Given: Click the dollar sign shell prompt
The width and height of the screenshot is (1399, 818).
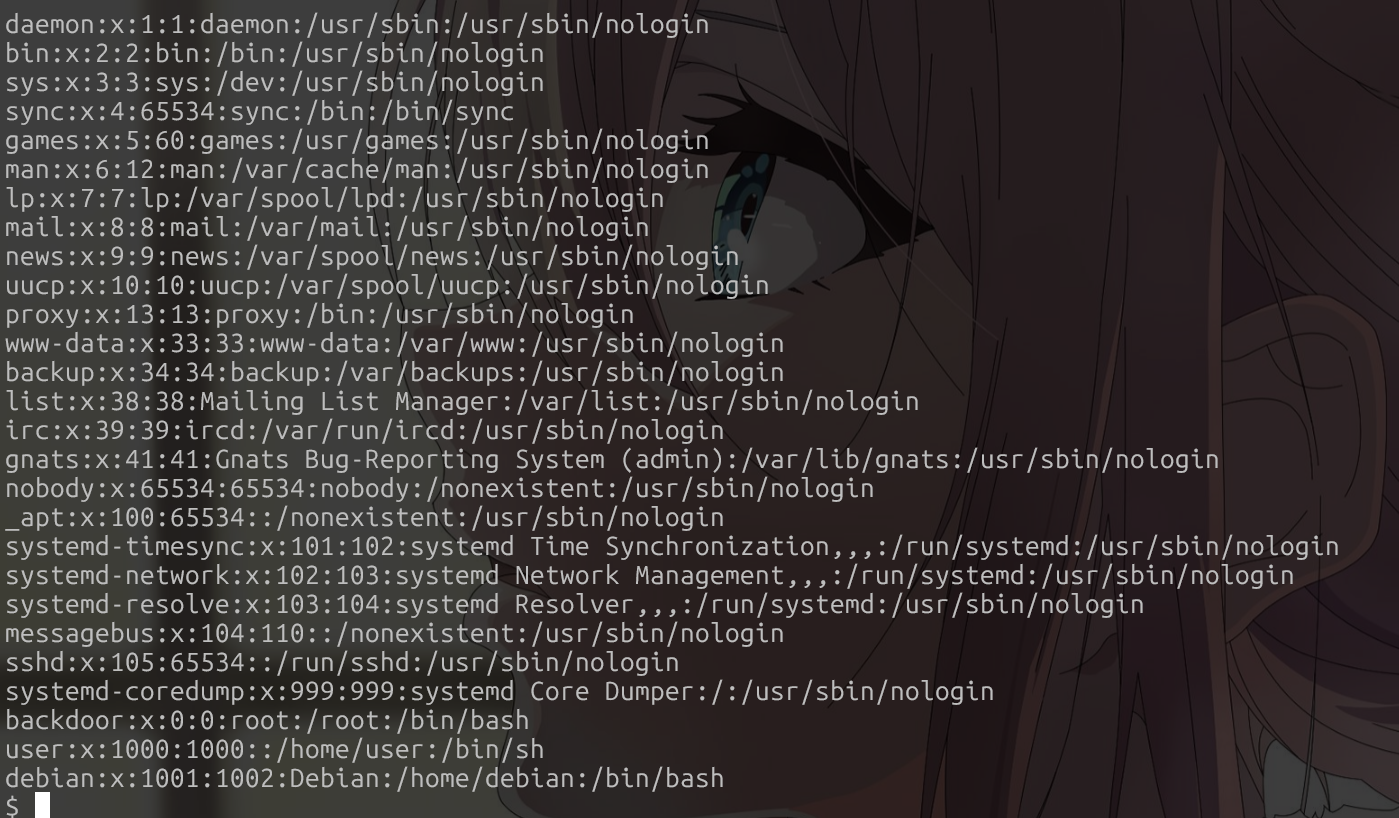Looking at the screenshot, I should (12, 806).
